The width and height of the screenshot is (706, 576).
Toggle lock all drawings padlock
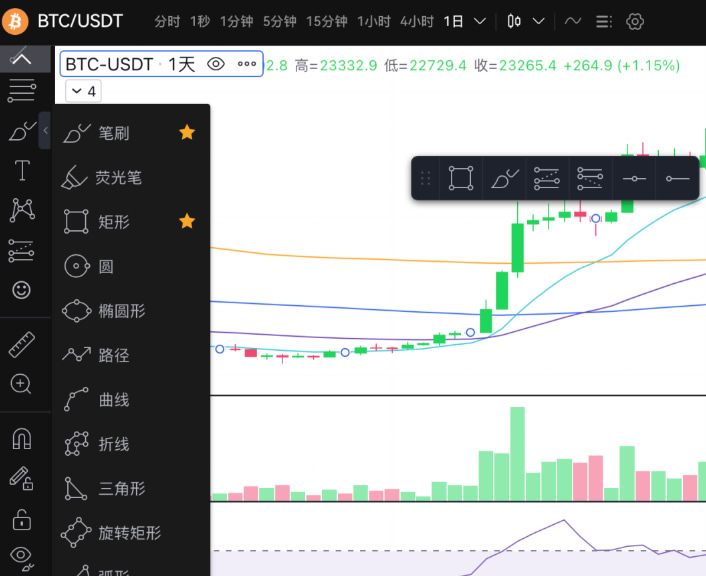(22, 519)
